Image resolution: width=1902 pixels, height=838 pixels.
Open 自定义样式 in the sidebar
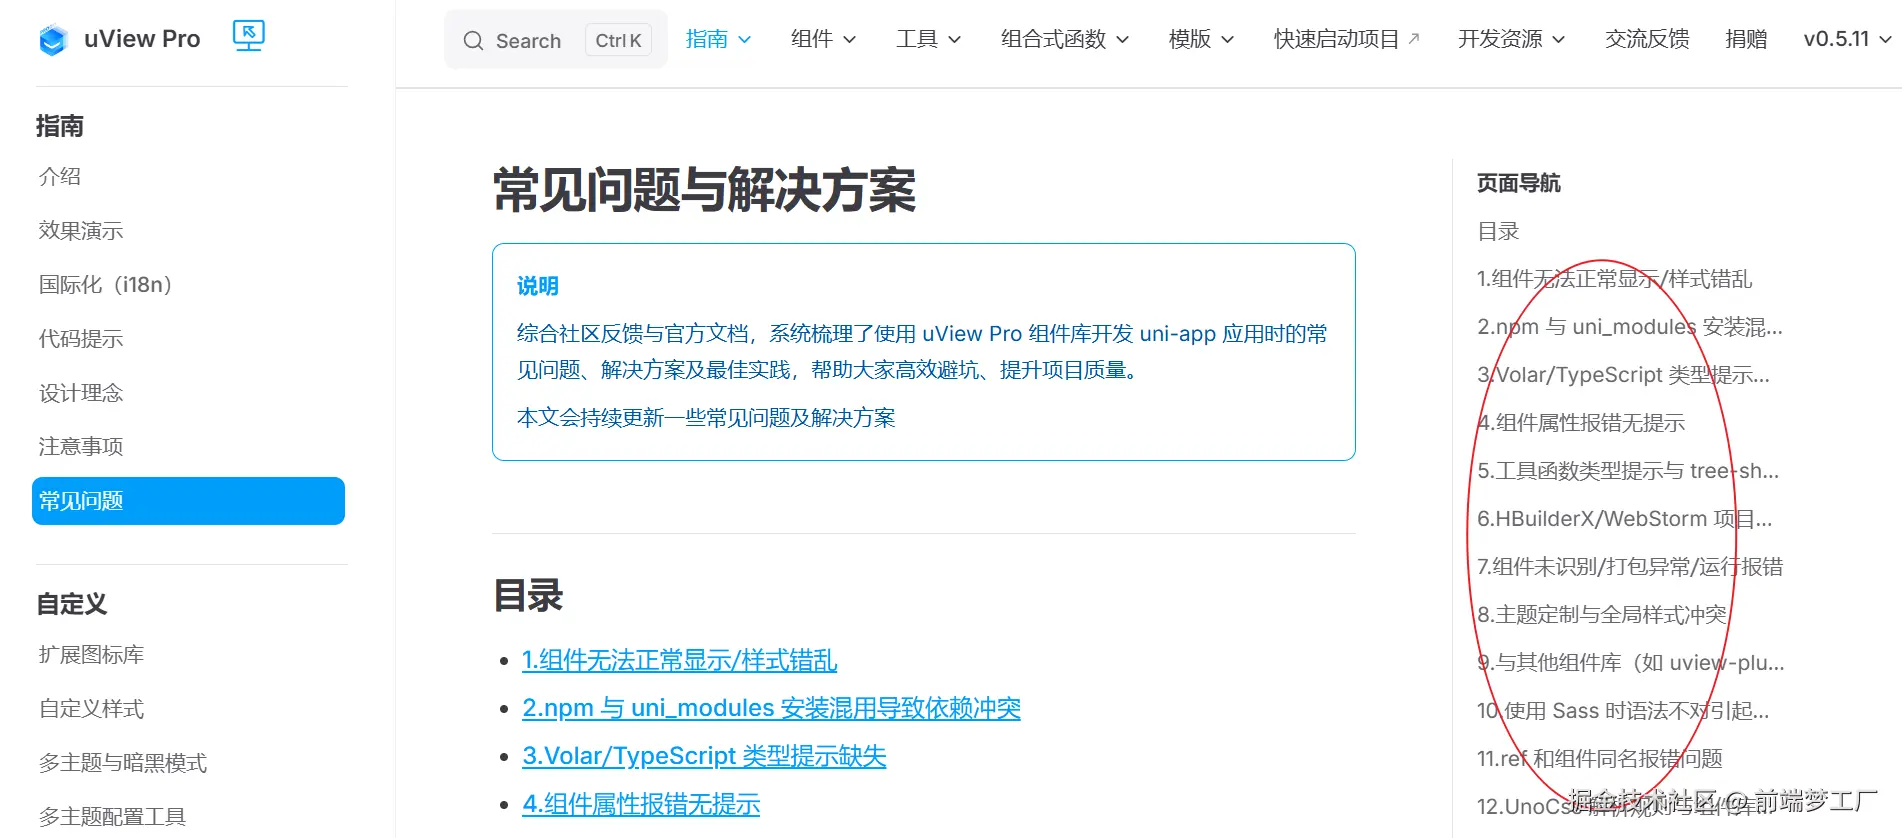[92, 708]
